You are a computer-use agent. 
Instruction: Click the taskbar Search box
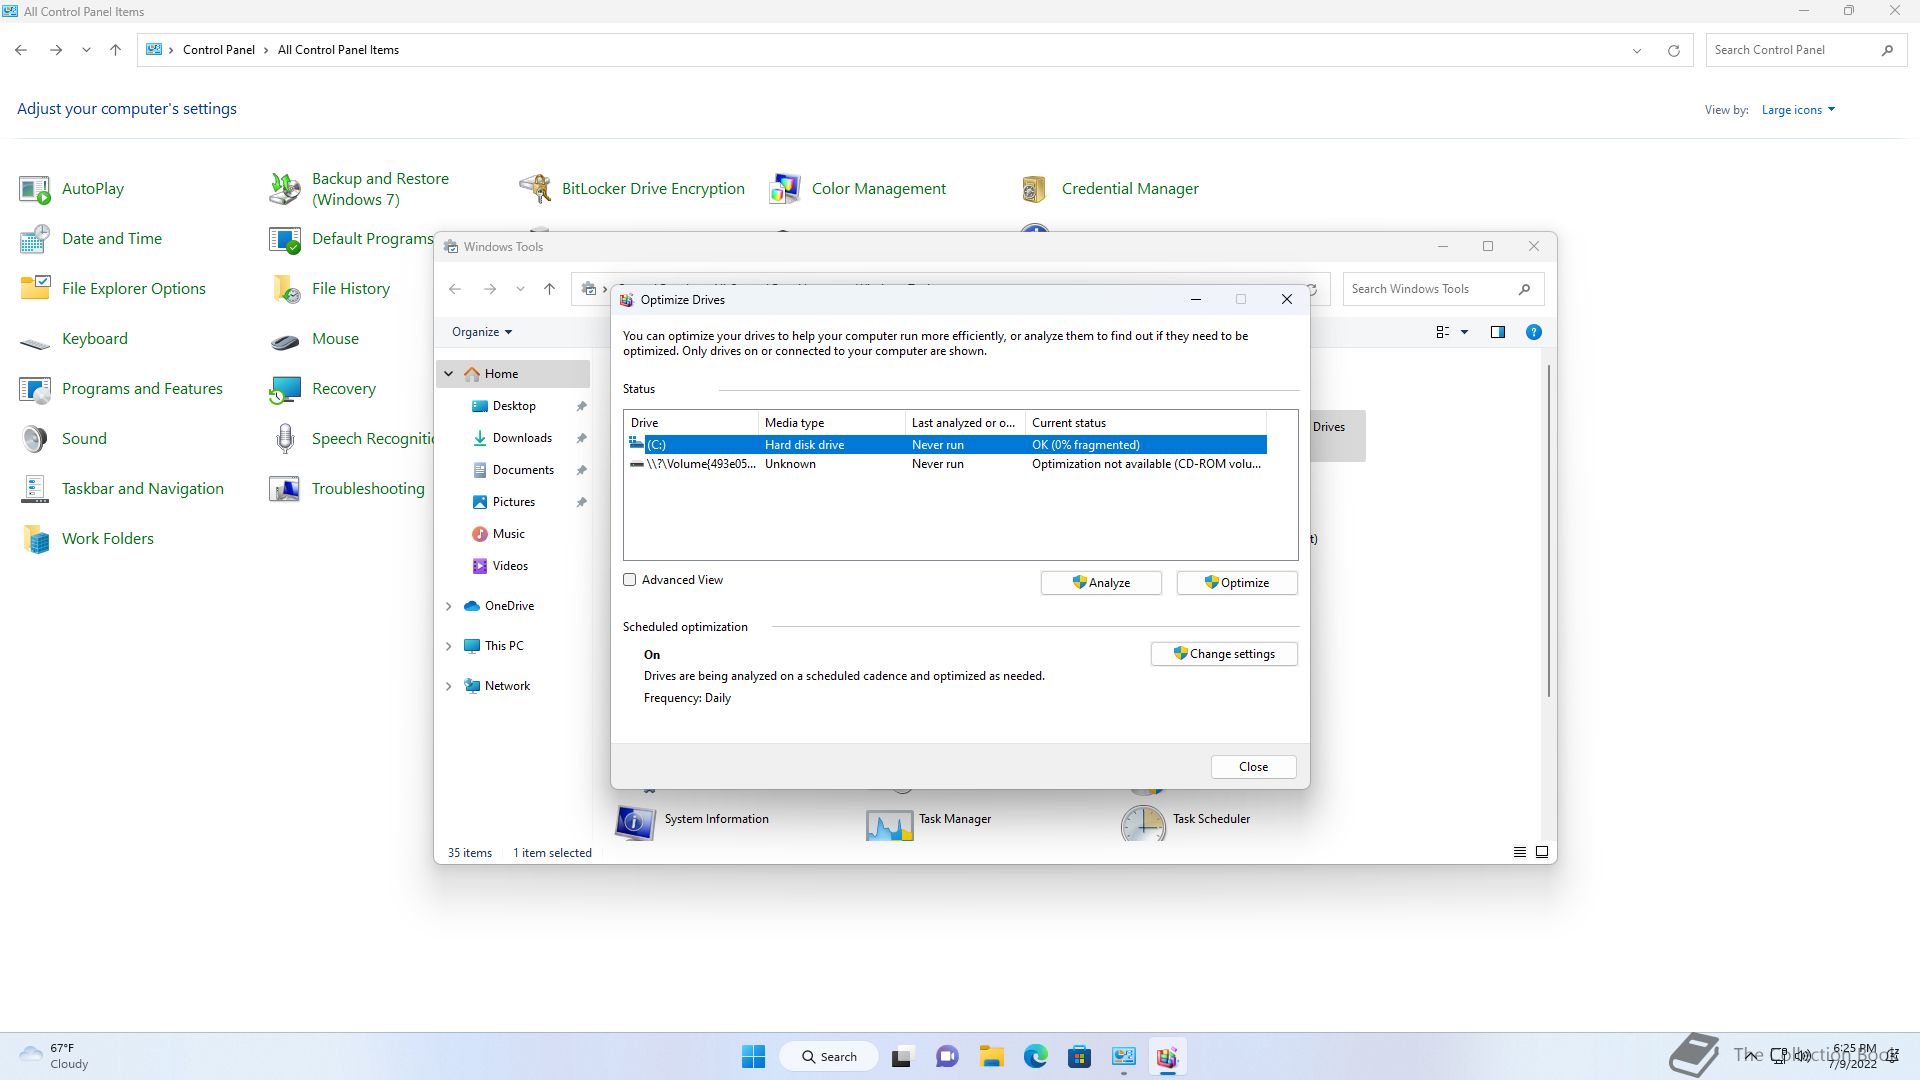[x=829, y=1057]
